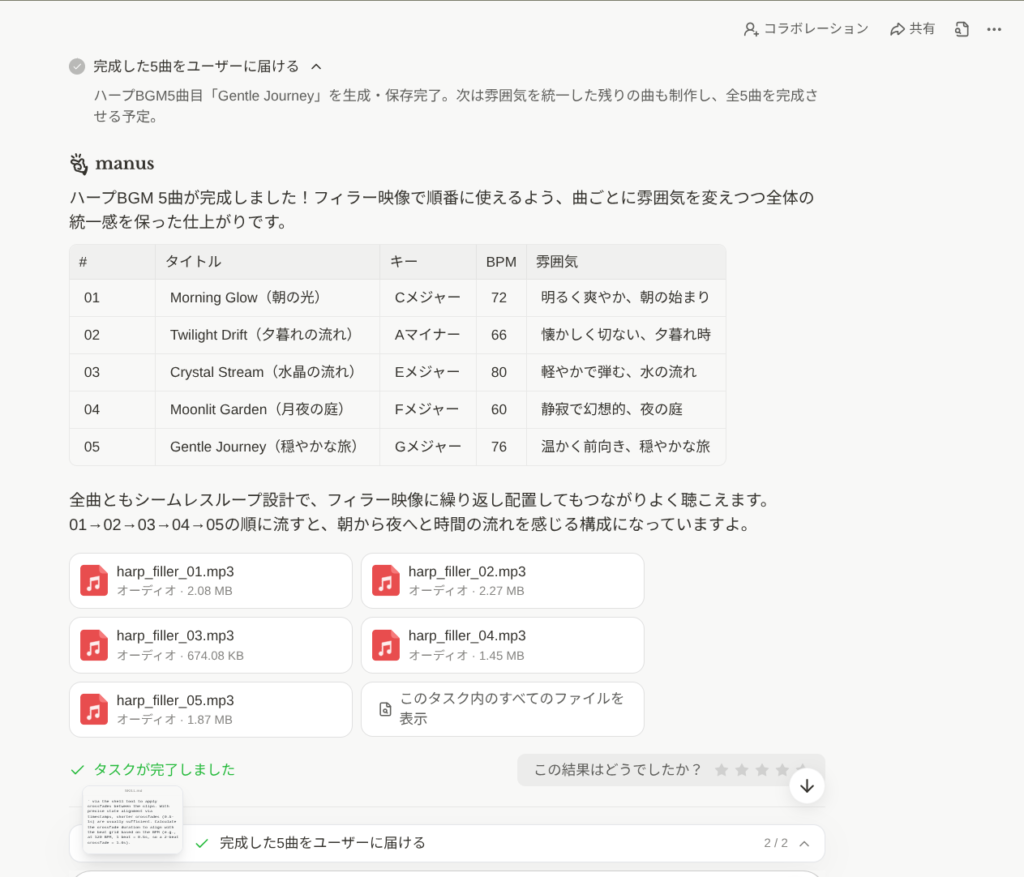Rate the result with the third star

coord(761,770)
